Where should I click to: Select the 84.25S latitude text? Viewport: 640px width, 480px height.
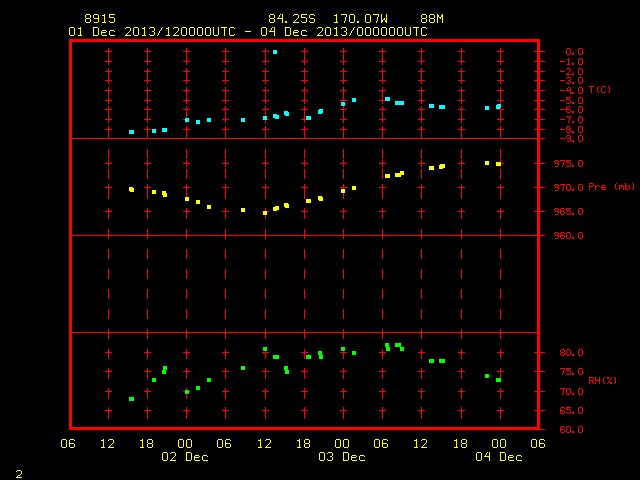(292, 19)
